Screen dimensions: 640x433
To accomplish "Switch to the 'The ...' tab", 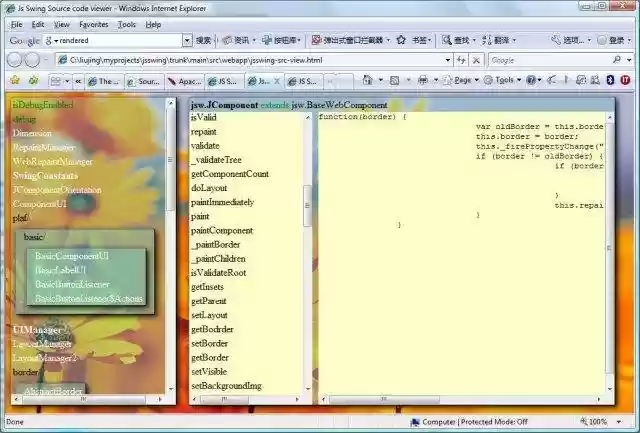I will click(104, 81).
